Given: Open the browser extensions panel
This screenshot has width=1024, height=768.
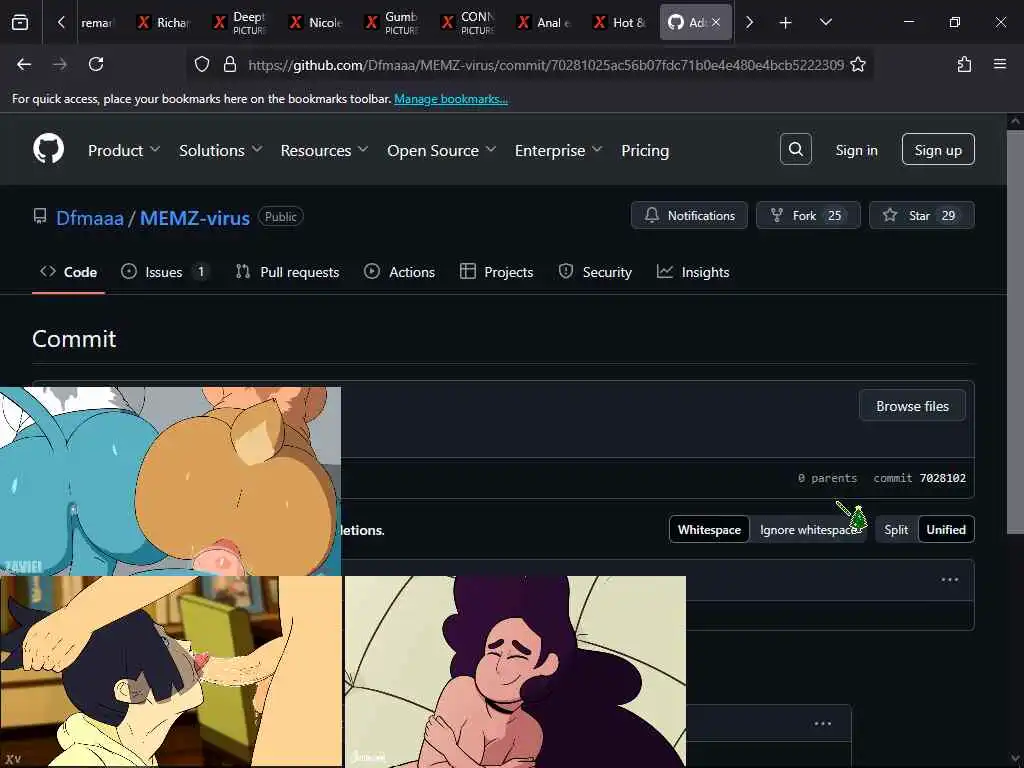Looking at the screenshot, I should [x=964, y=64].
